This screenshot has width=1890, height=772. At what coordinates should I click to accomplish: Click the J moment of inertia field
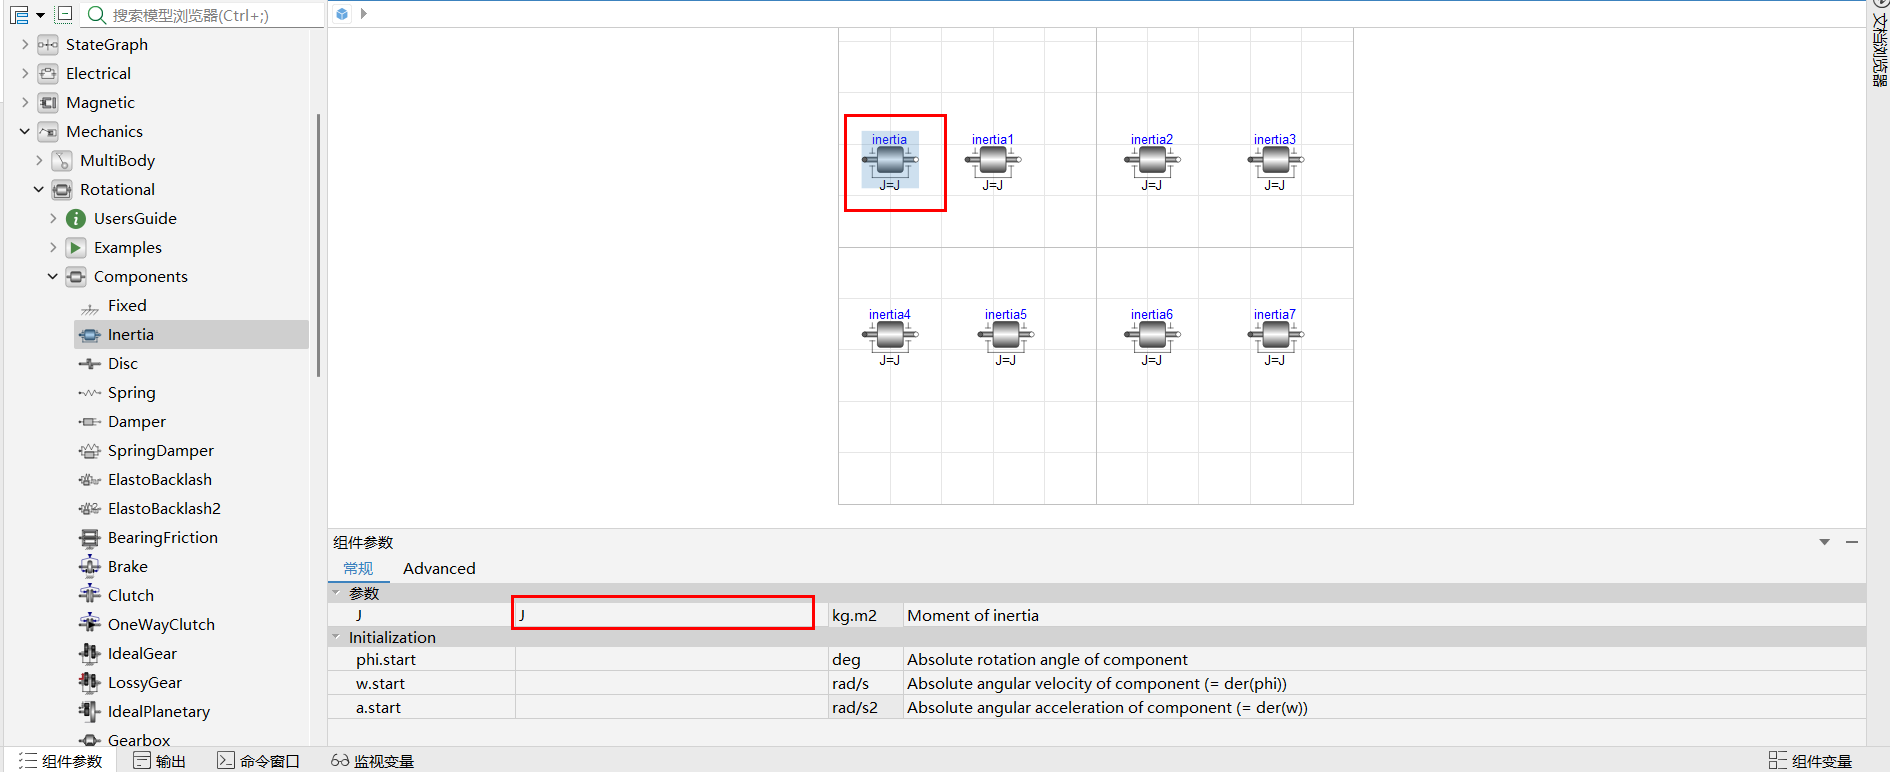662,615
